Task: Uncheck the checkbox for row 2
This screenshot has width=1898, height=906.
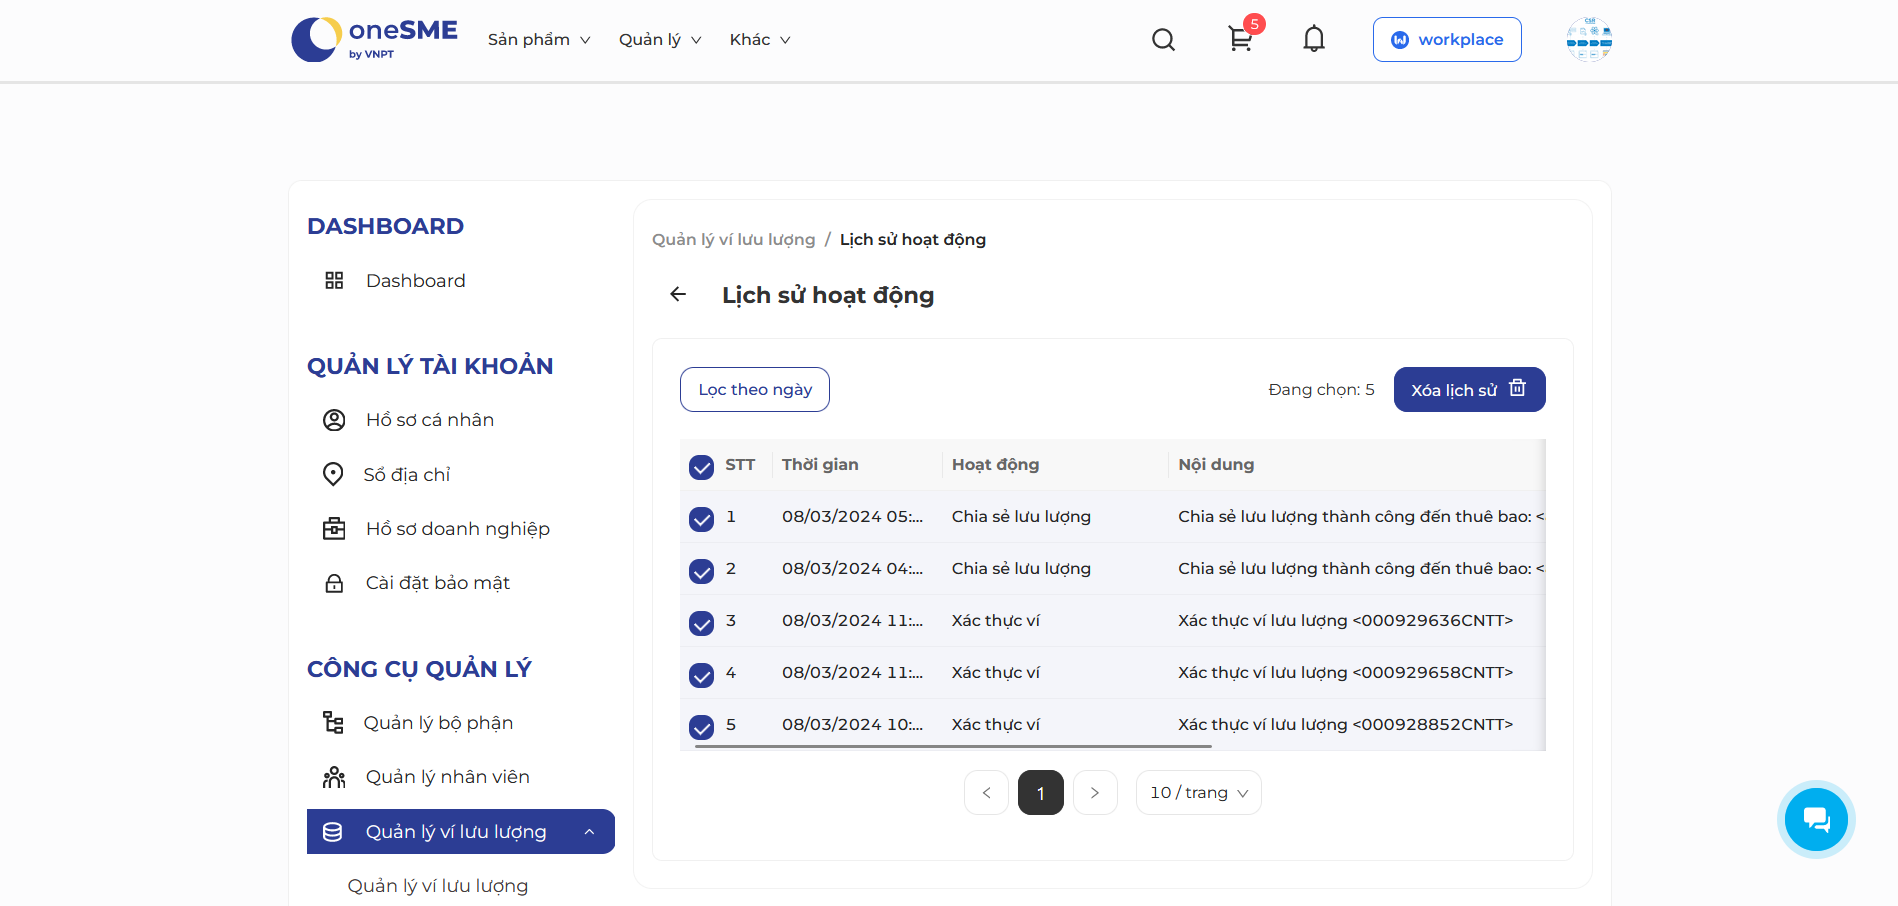Action: (701, 571)
